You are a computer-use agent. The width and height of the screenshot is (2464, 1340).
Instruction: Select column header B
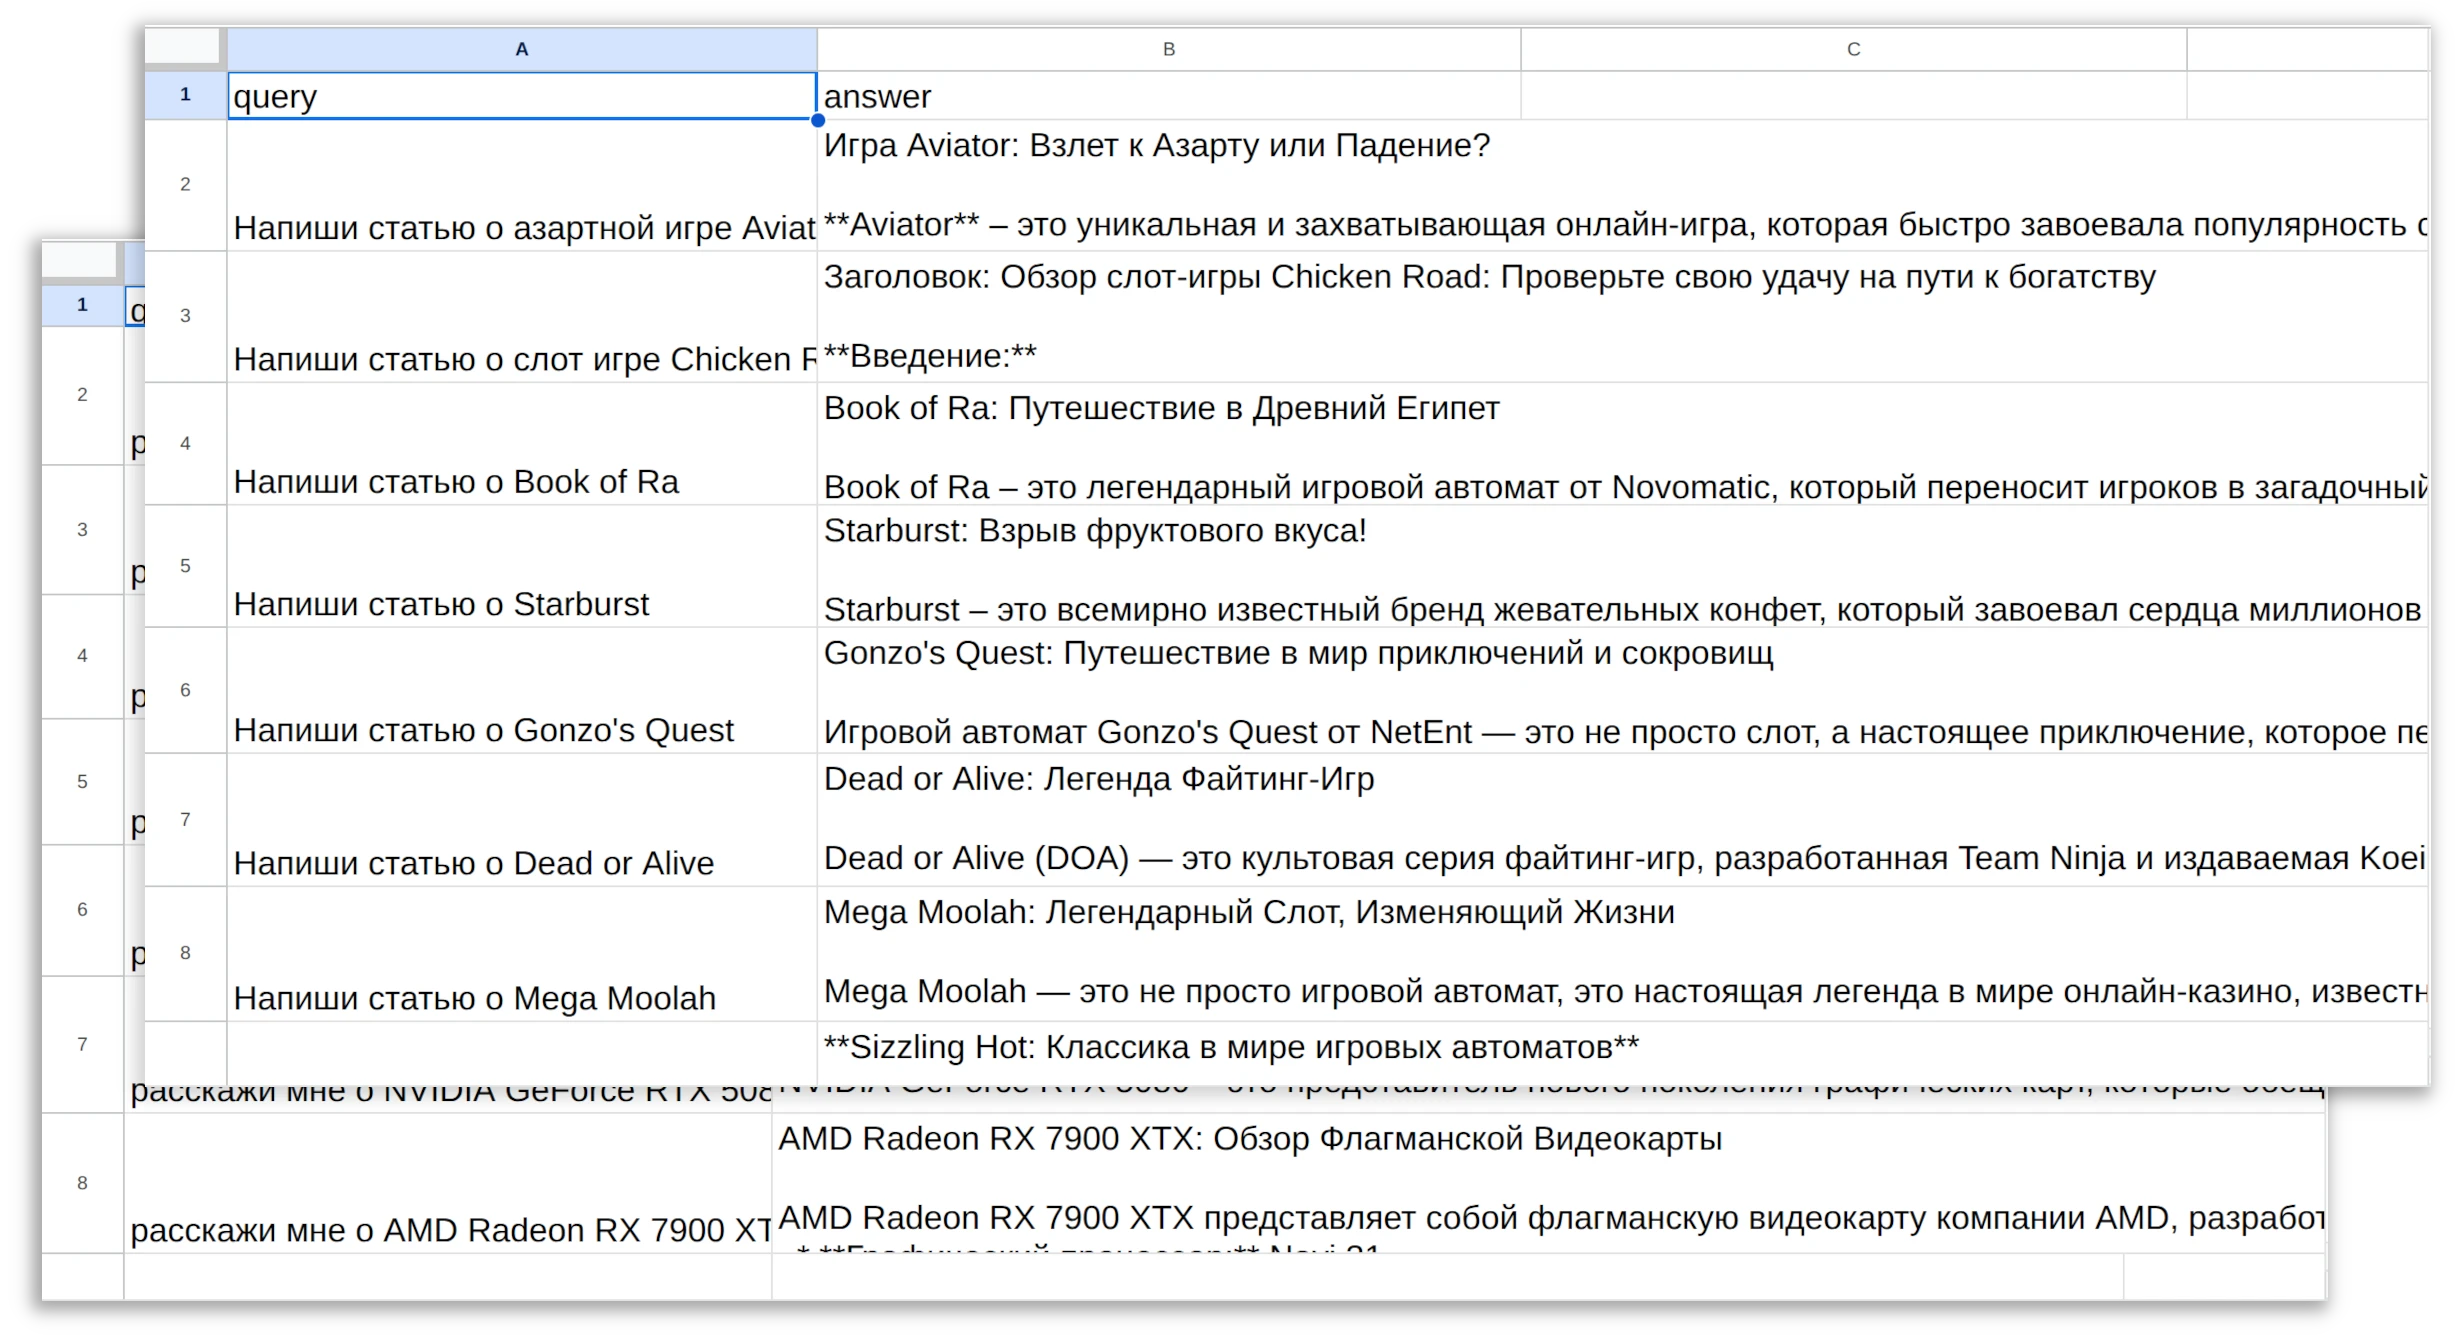click(x=1168, y=47)
